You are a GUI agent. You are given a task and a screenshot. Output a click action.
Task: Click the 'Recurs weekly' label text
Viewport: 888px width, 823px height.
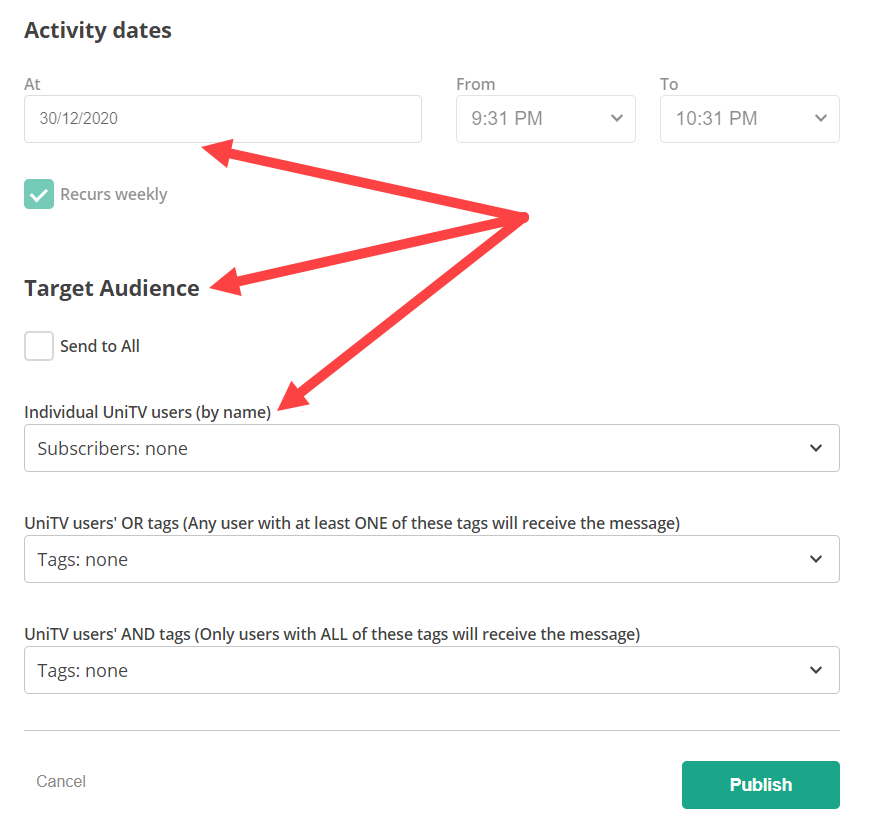(114, 195)
